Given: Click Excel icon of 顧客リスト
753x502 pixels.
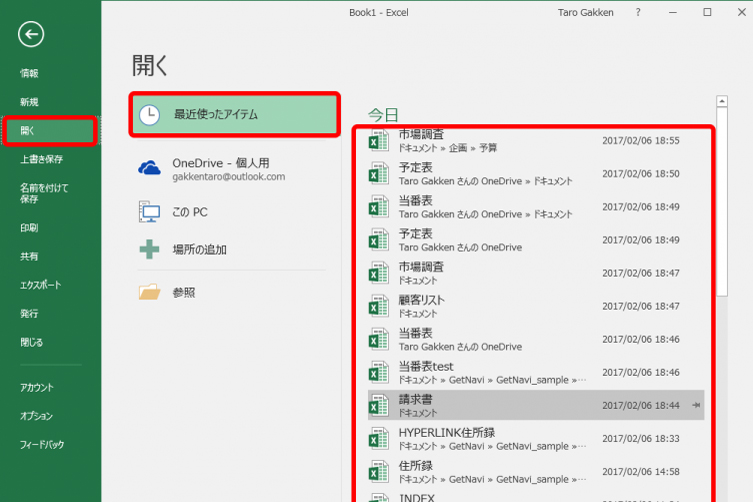Looking at the screenshot, I should (379, 306).
